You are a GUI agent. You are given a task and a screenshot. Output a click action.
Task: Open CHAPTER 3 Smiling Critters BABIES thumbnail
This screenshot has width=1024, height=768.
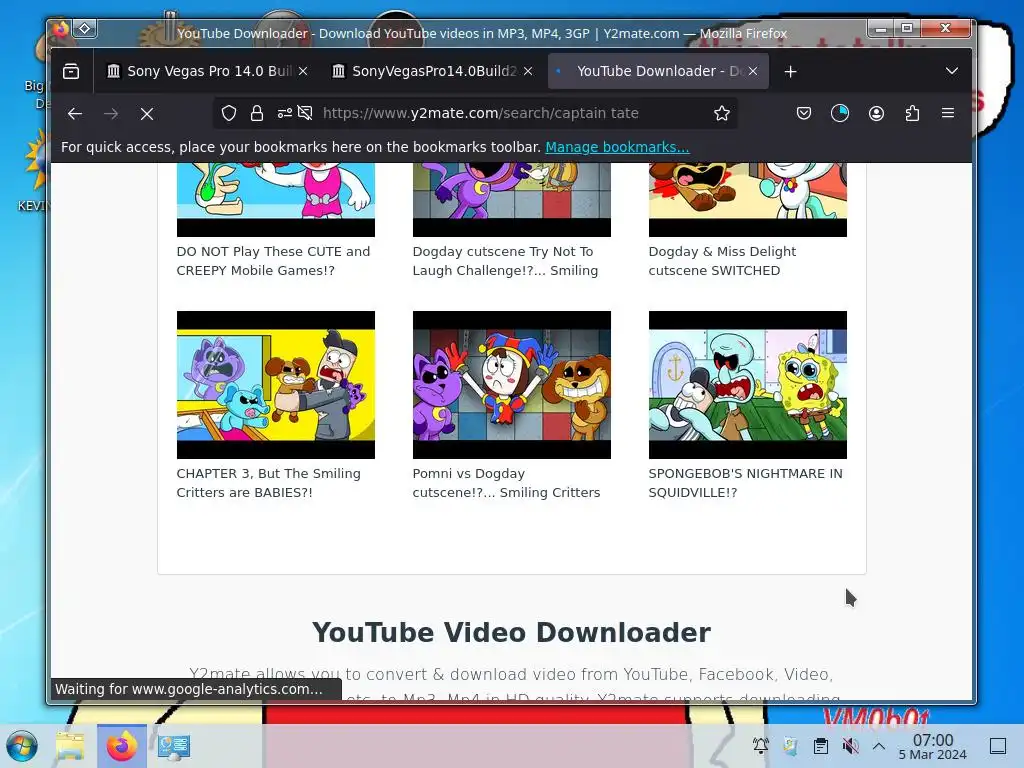coord(276,385)
